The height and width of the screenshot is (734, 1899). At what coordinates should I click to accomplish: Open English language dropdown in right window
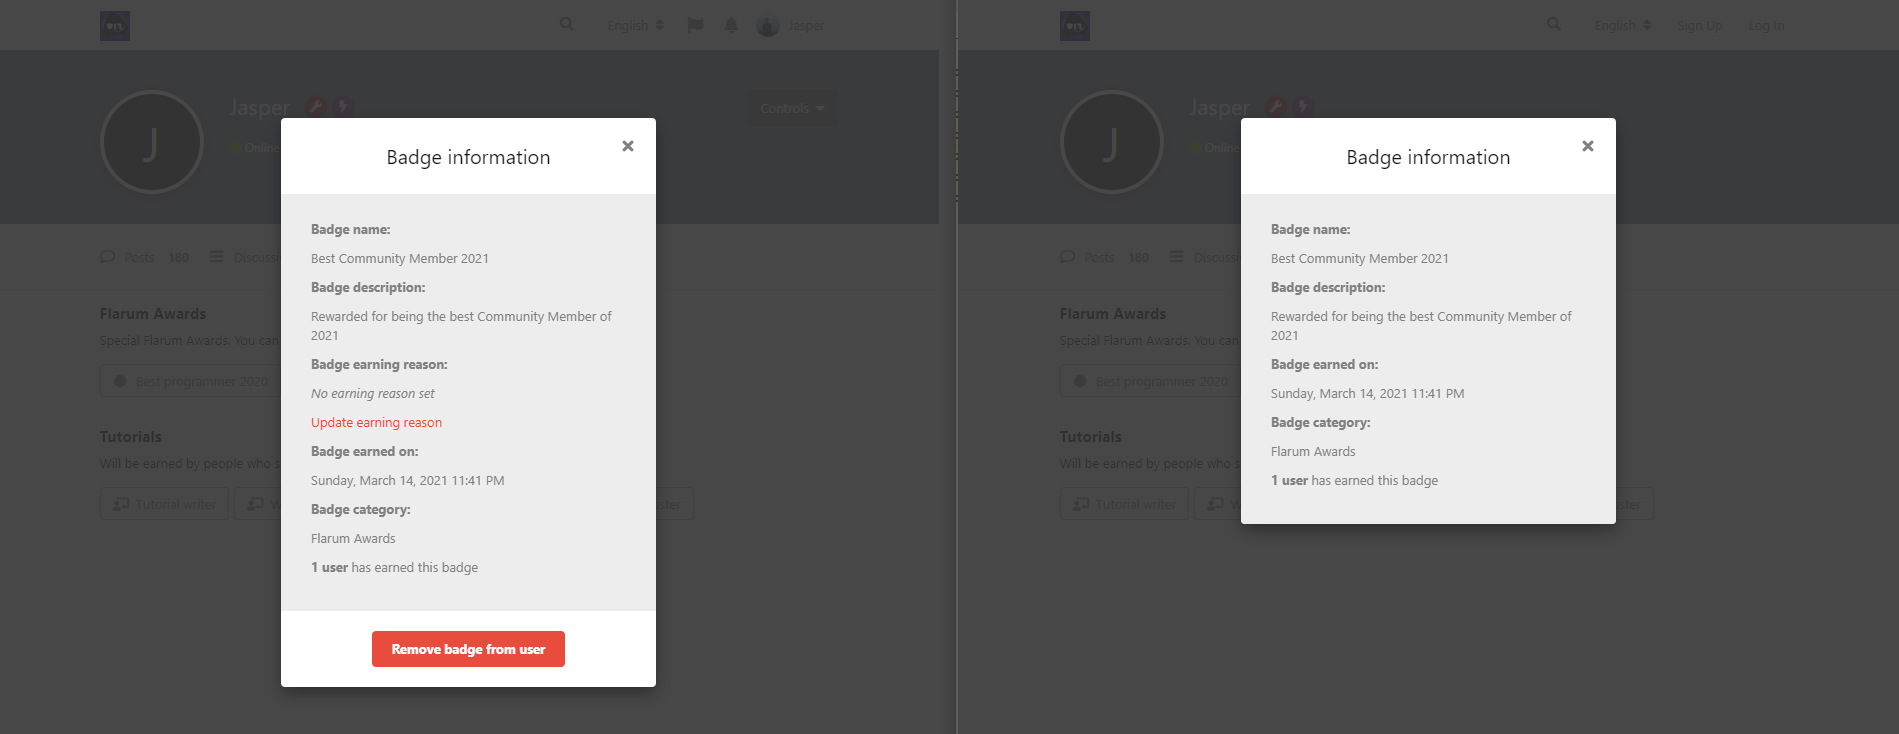click(1623, 25)
